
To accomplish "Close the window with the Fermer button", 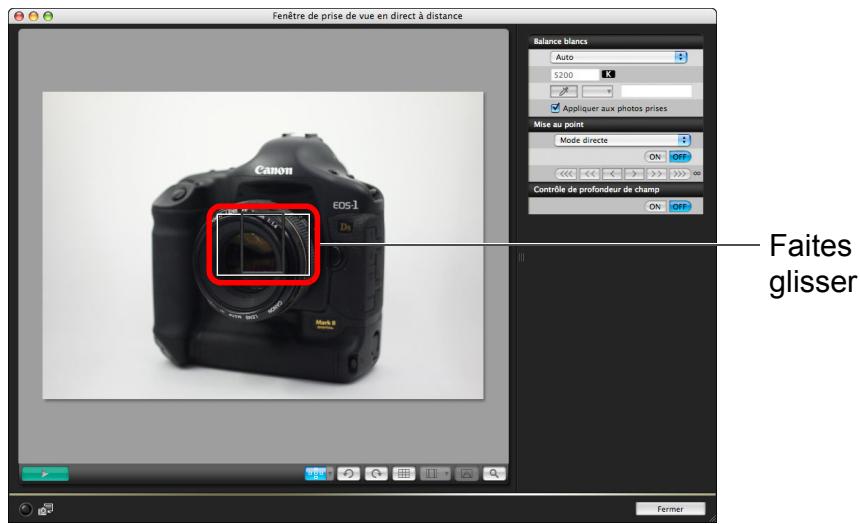I will pos(670,509).
